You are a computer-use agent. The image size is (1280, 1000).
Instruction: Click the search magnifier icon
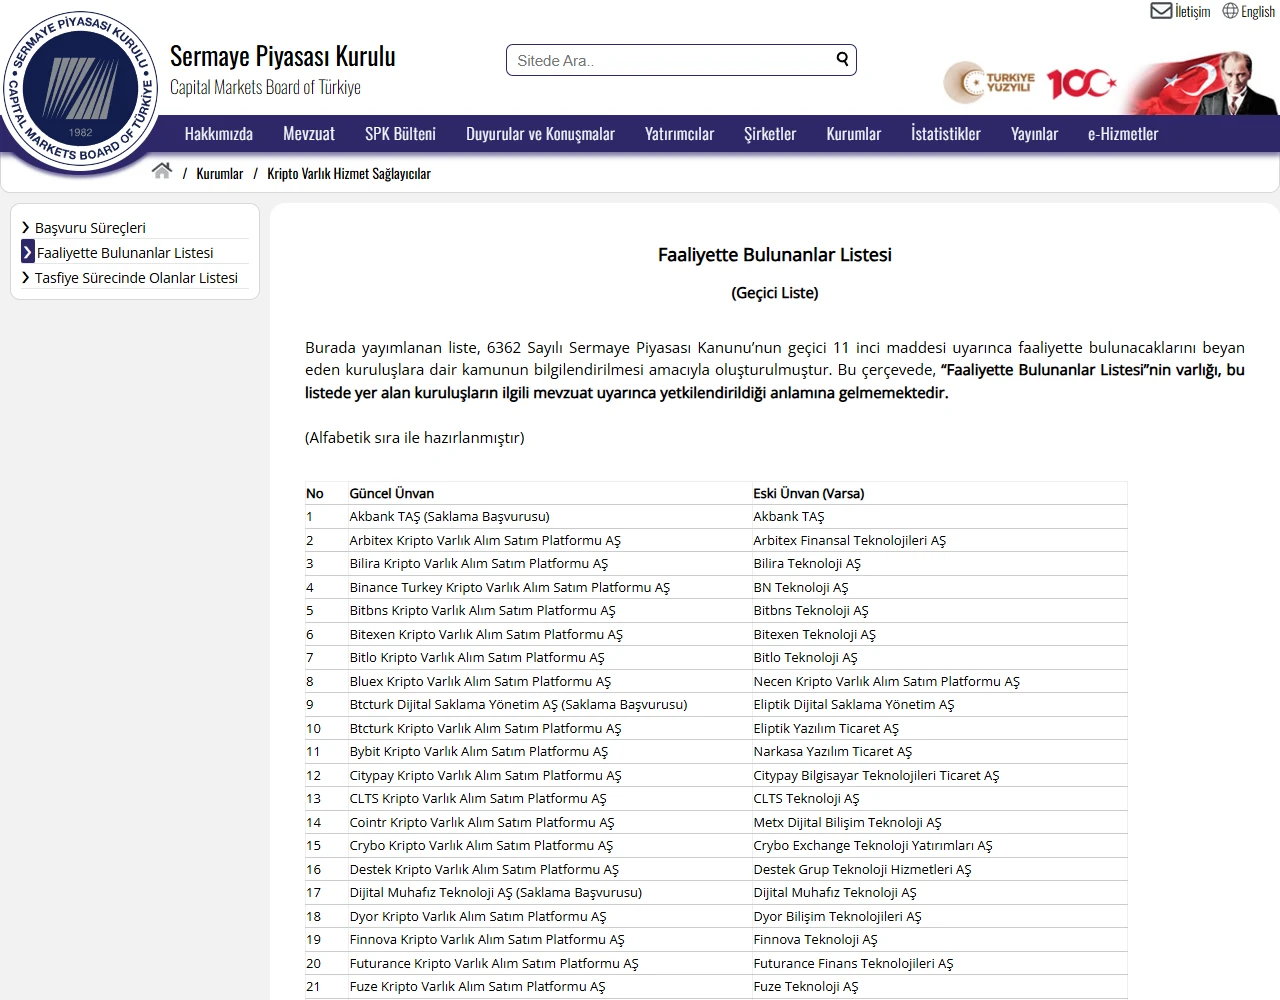point(842,59)
